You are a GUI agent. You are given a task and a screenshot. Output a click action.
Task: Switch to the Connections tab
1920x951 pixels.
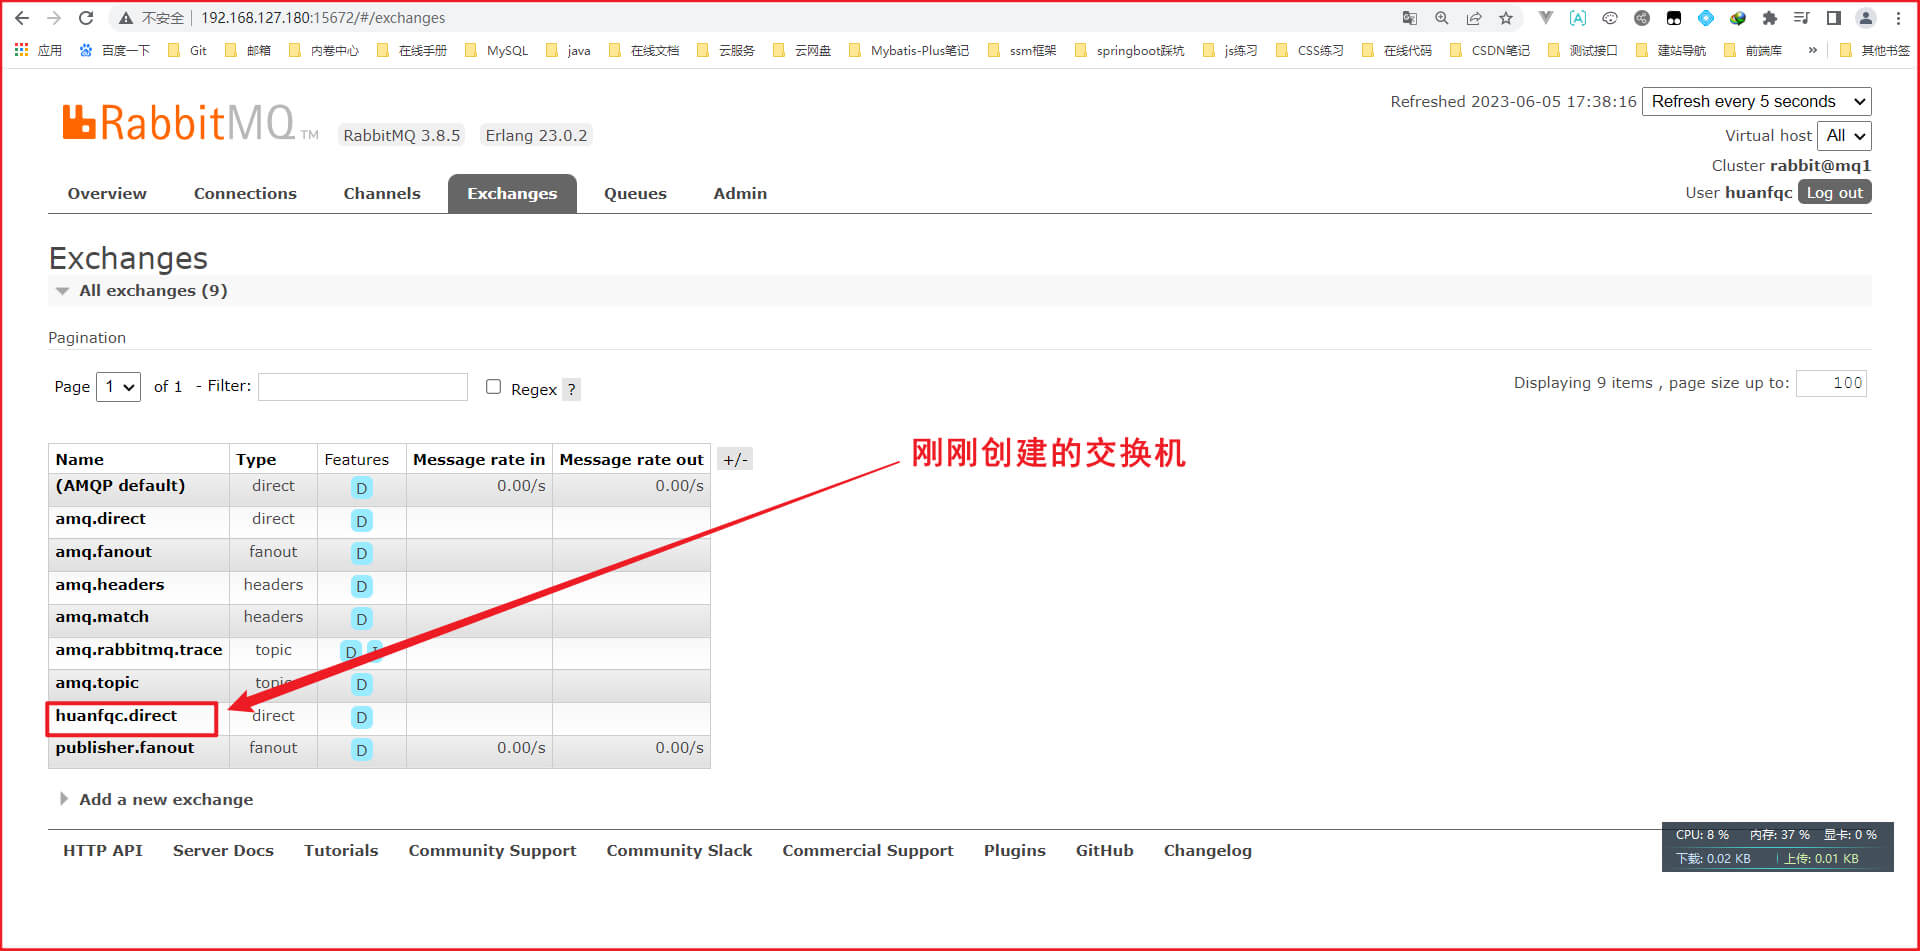point(245,194)
